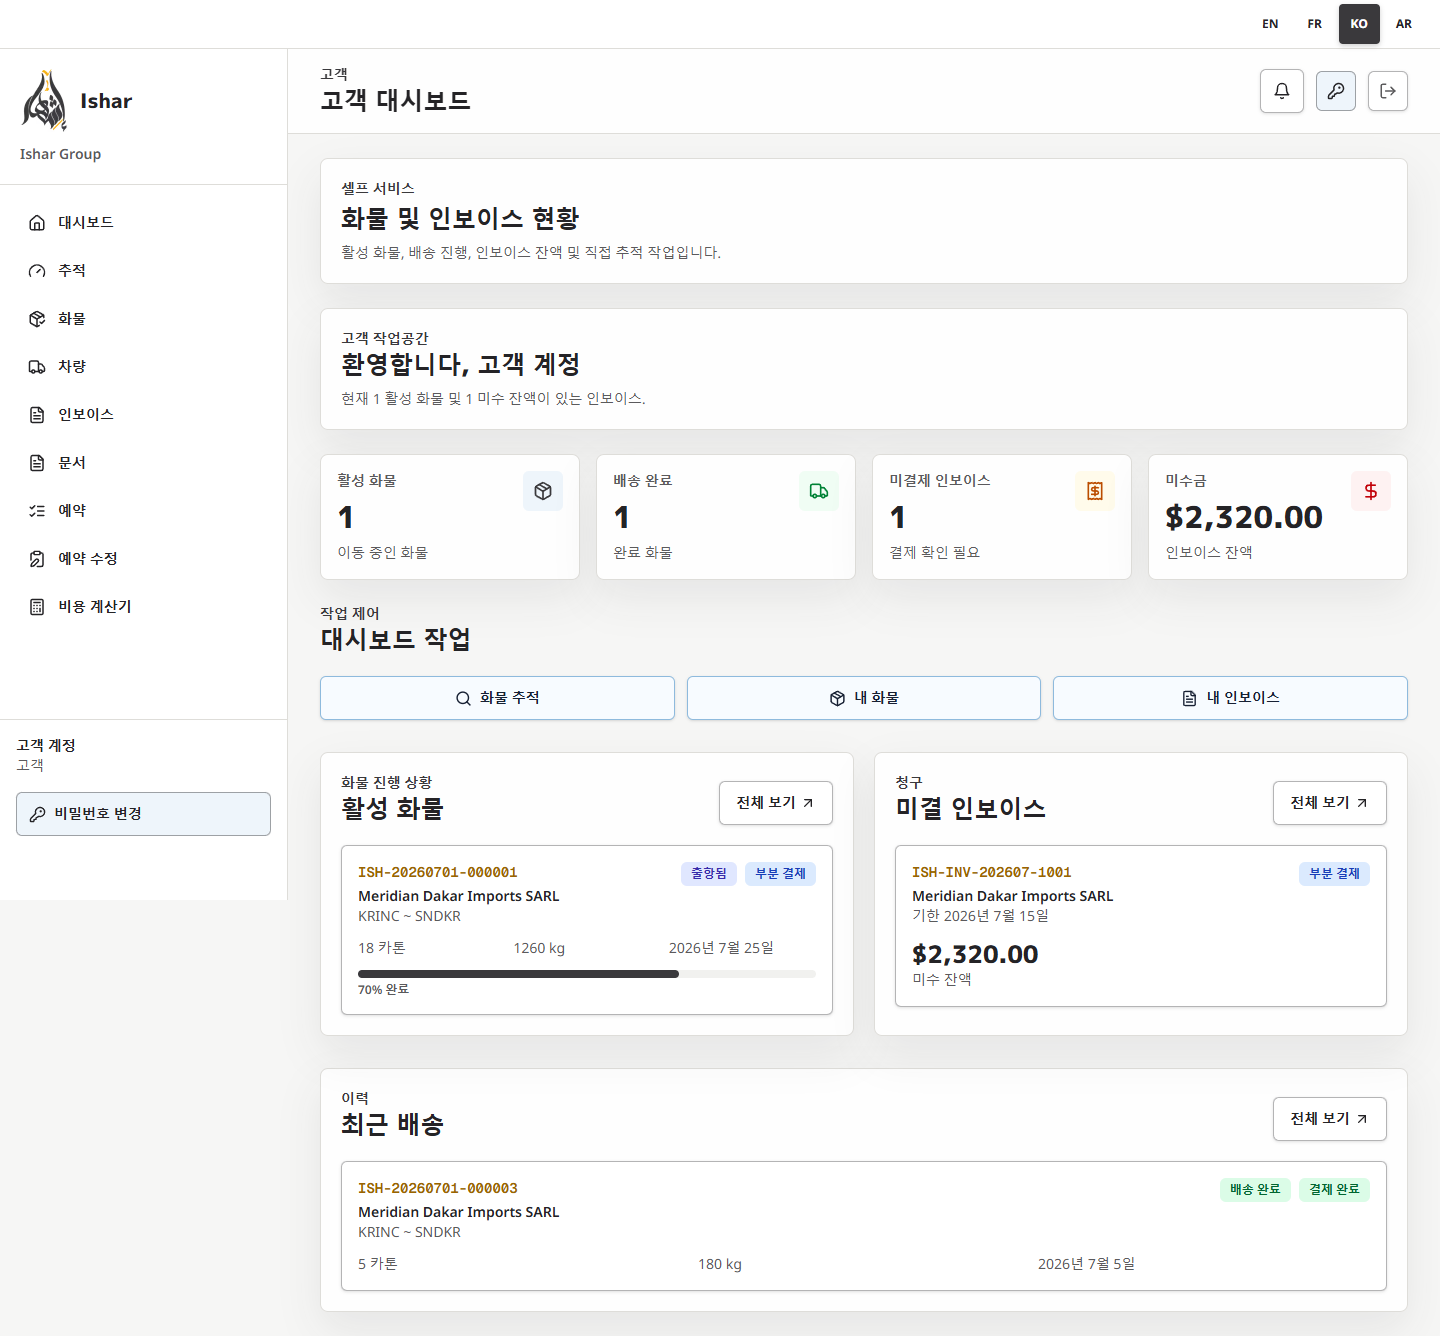Image resolution: width=1440 pixels, height=1336 pixels.
Task: Click the 배송 완료 green badge
Action: [1255, 1190]
